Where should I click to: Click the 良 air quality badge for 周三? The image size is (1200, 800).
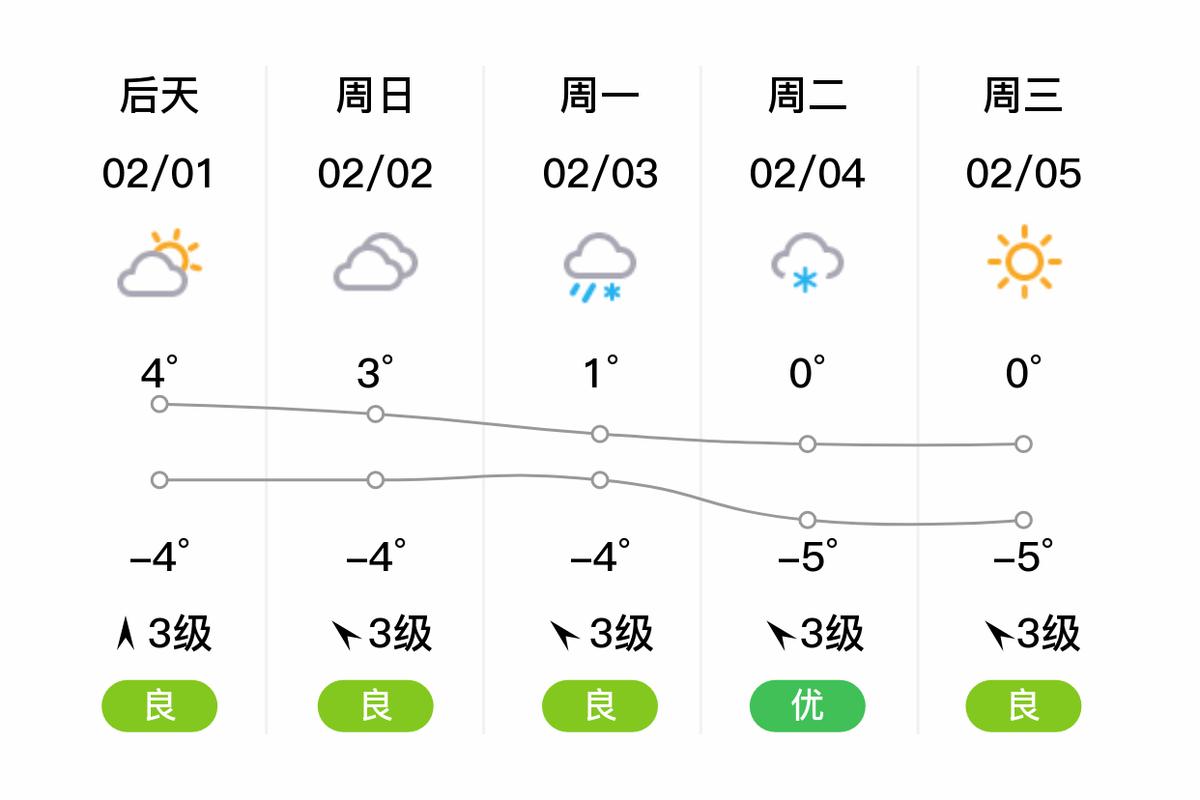(x=1024, y=706)
